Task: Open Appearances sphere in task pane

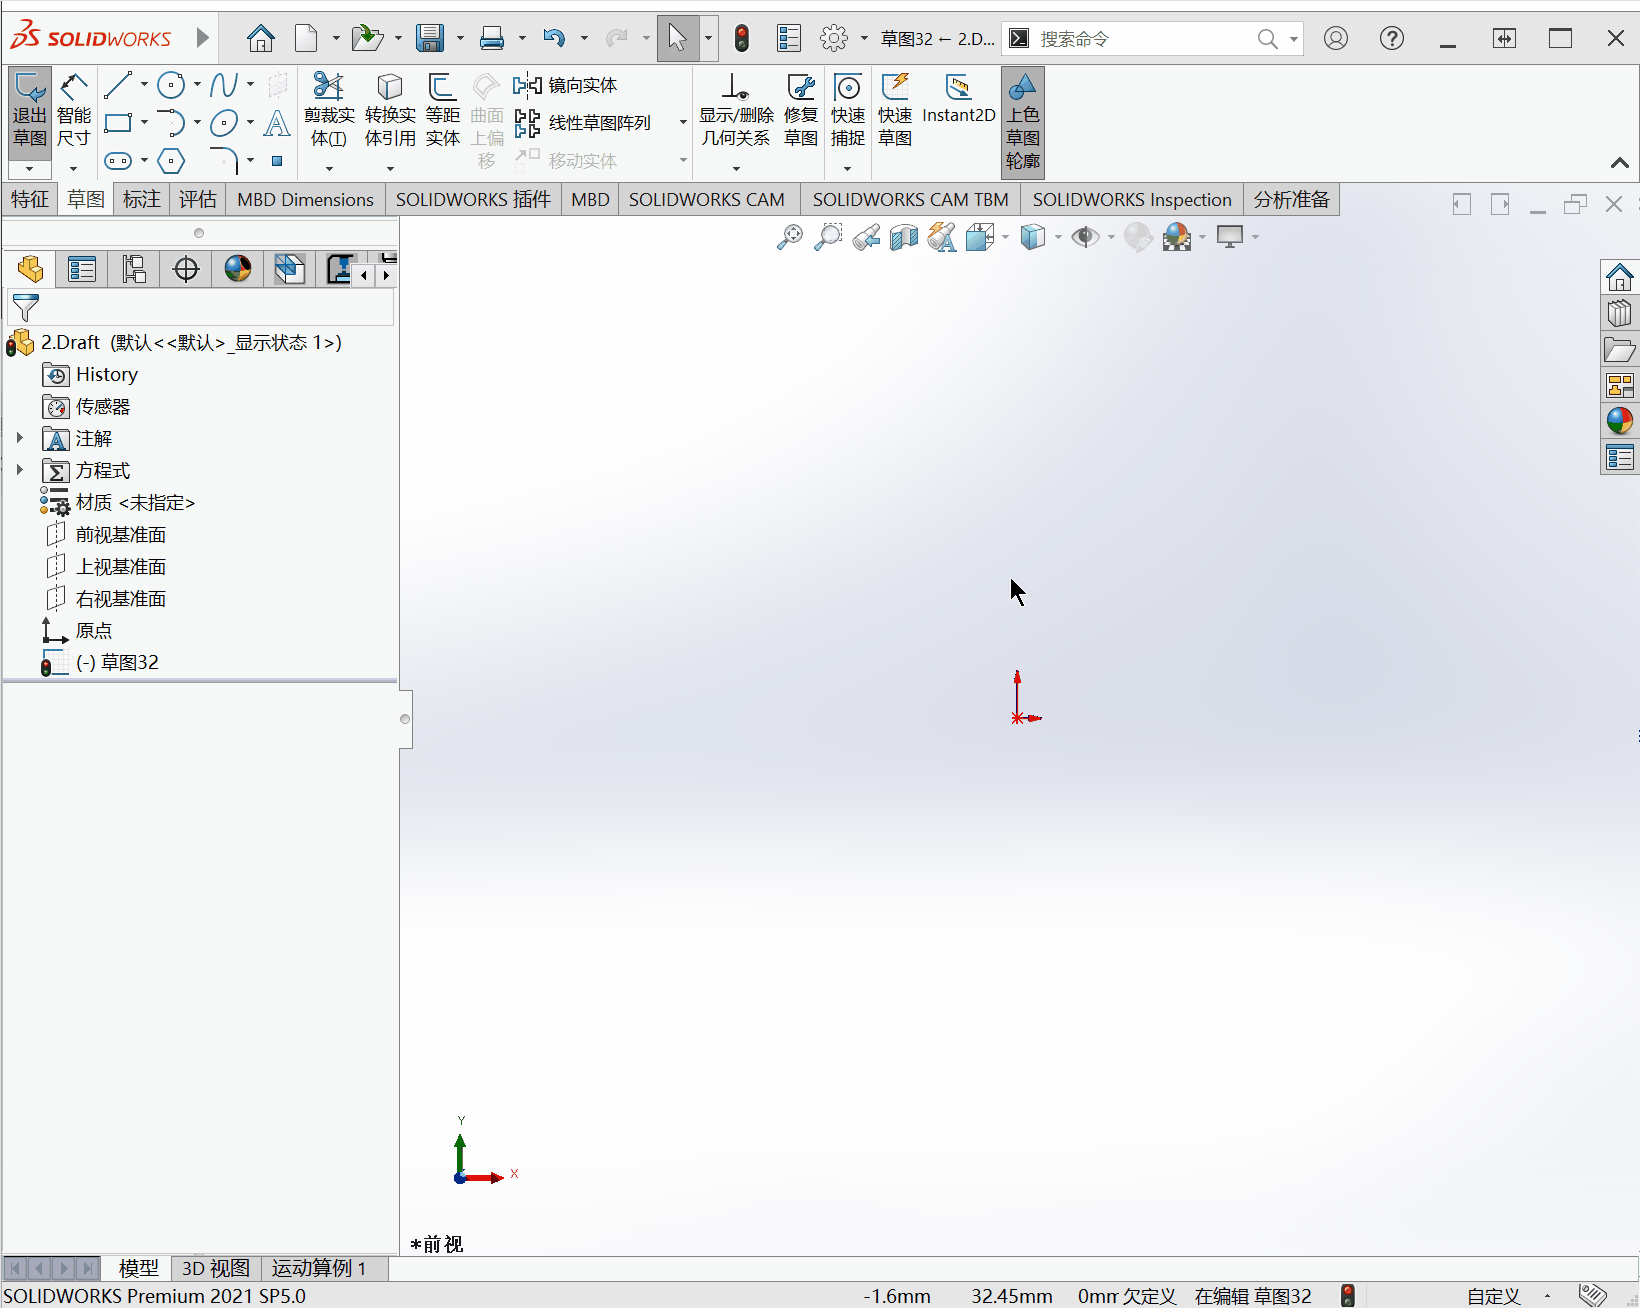Action: pyautogui.click(x=1619, y=420)
